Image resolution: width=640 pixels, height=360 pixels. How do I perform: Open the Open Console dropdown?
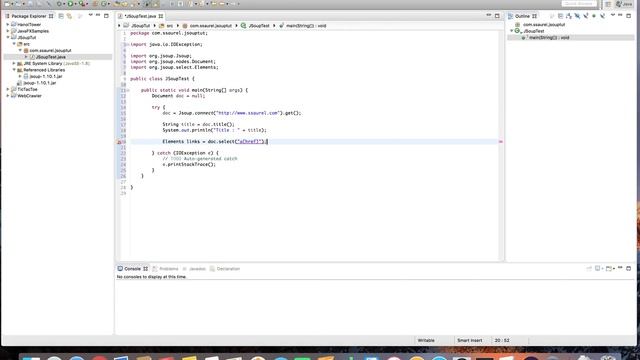point(613,269)
